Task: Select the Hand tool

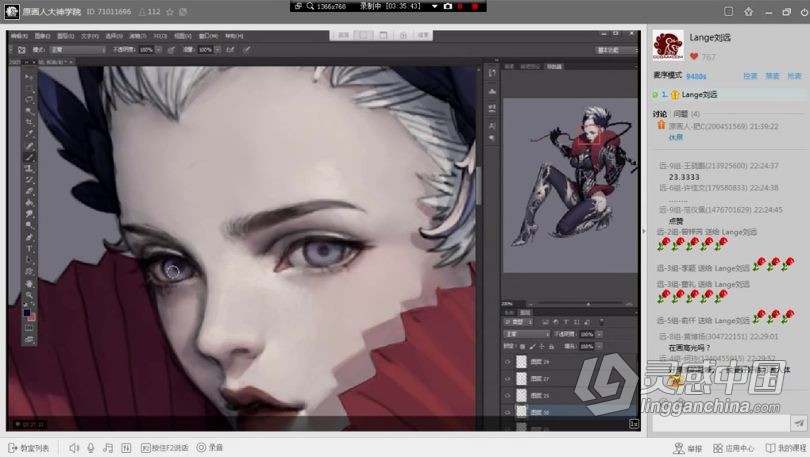Action: point(29,283)
